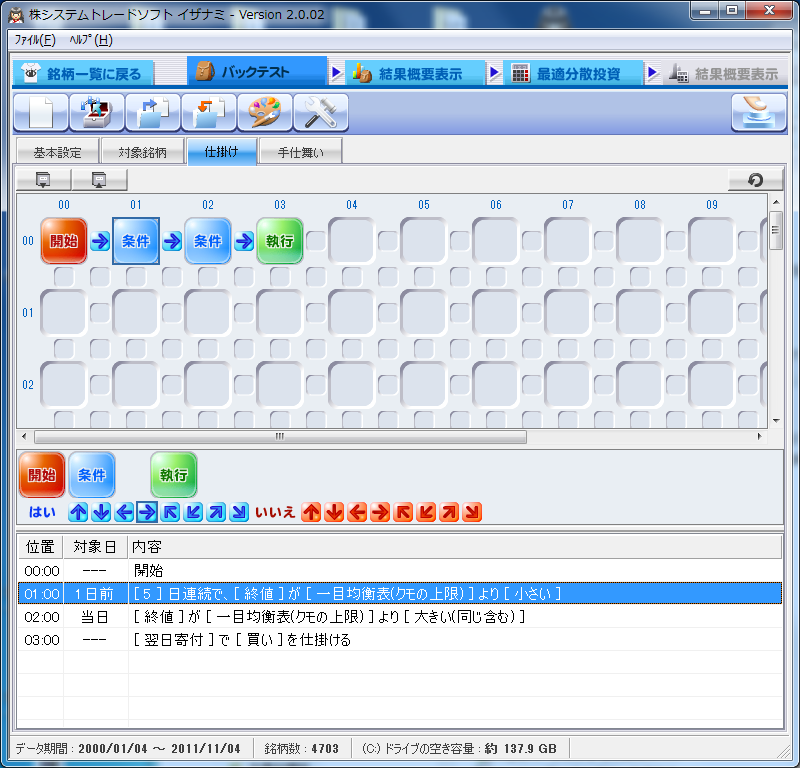Switch to the 仕掛け tab
The width and height of the screenshot is (800, 768).
(221, 152)
